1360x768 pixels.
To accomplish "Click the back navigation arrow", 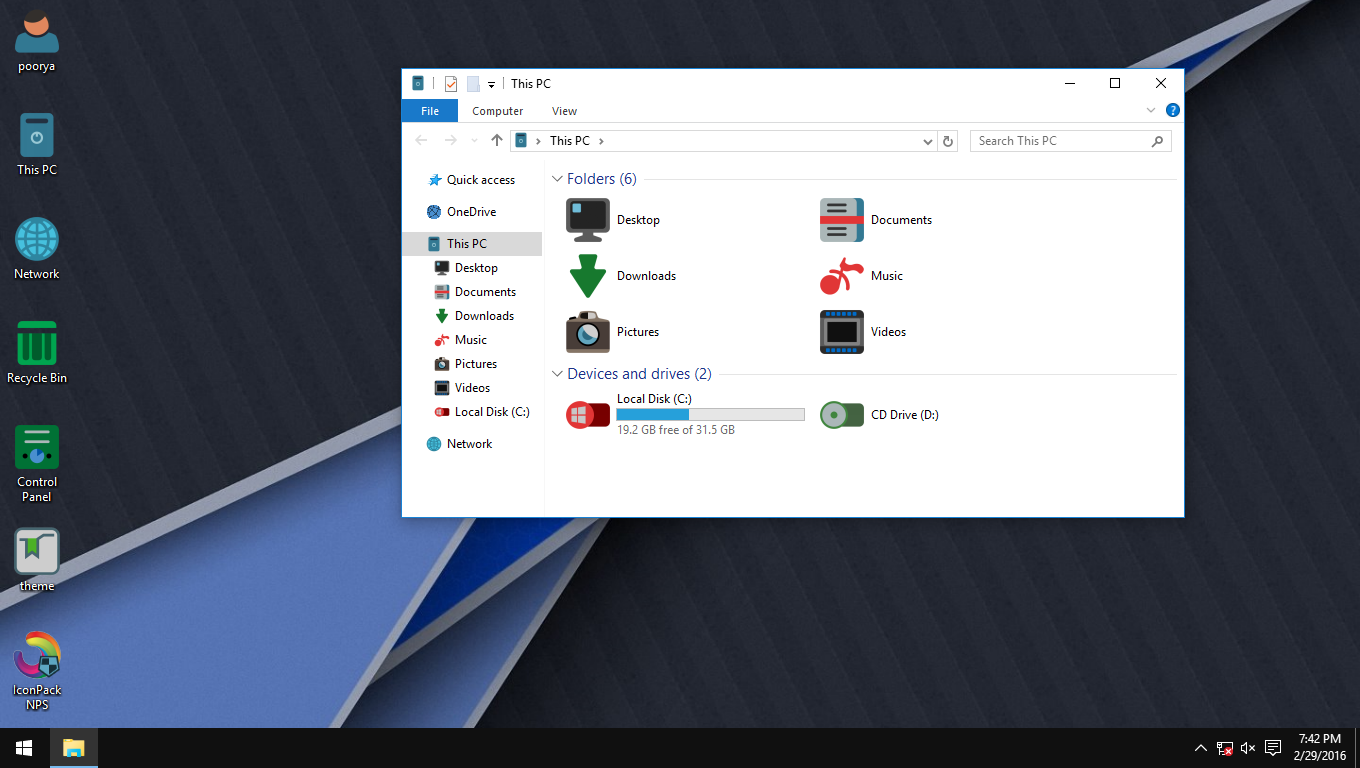I will [421, 140].
